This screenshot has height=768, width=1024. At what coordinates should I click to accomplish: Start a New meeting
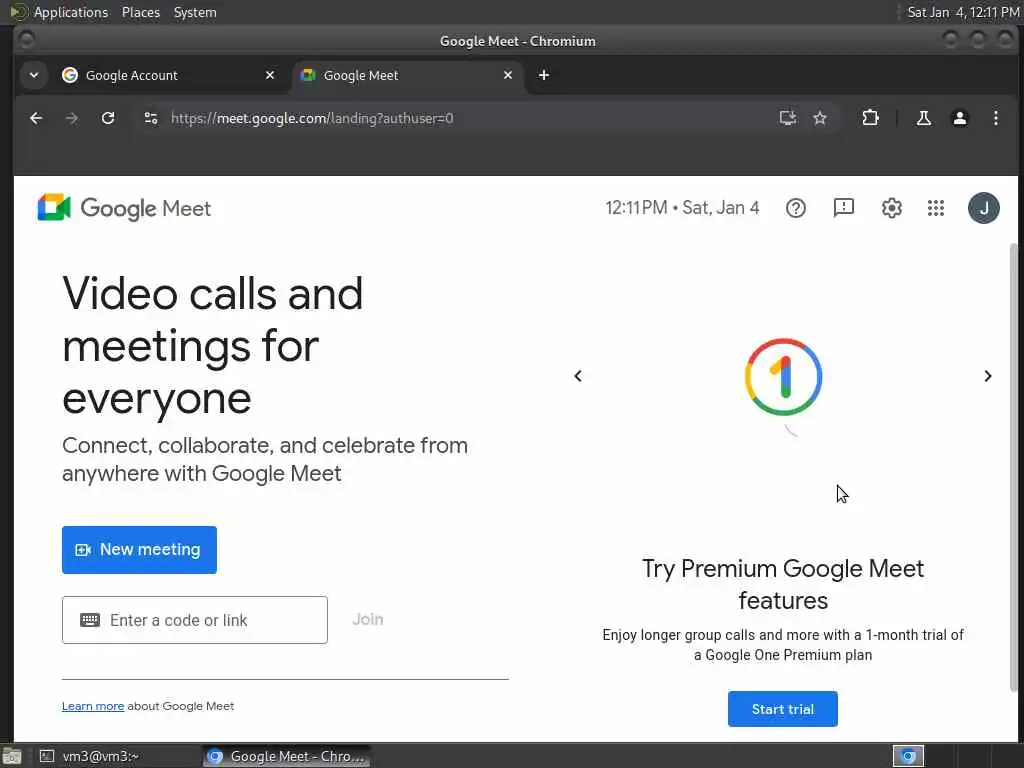pos(139,550)
